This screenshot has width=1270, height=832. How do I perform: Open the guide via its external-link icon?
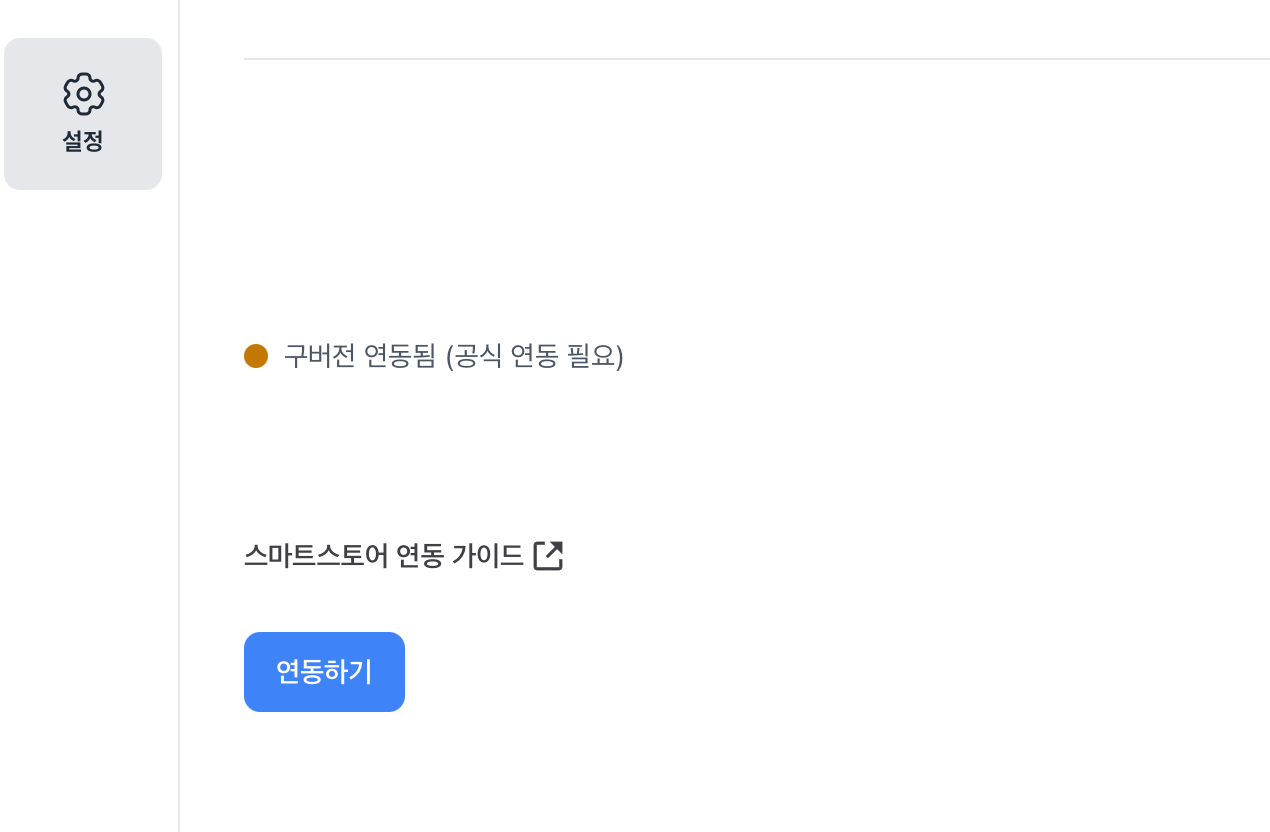(x=548, y=555)
